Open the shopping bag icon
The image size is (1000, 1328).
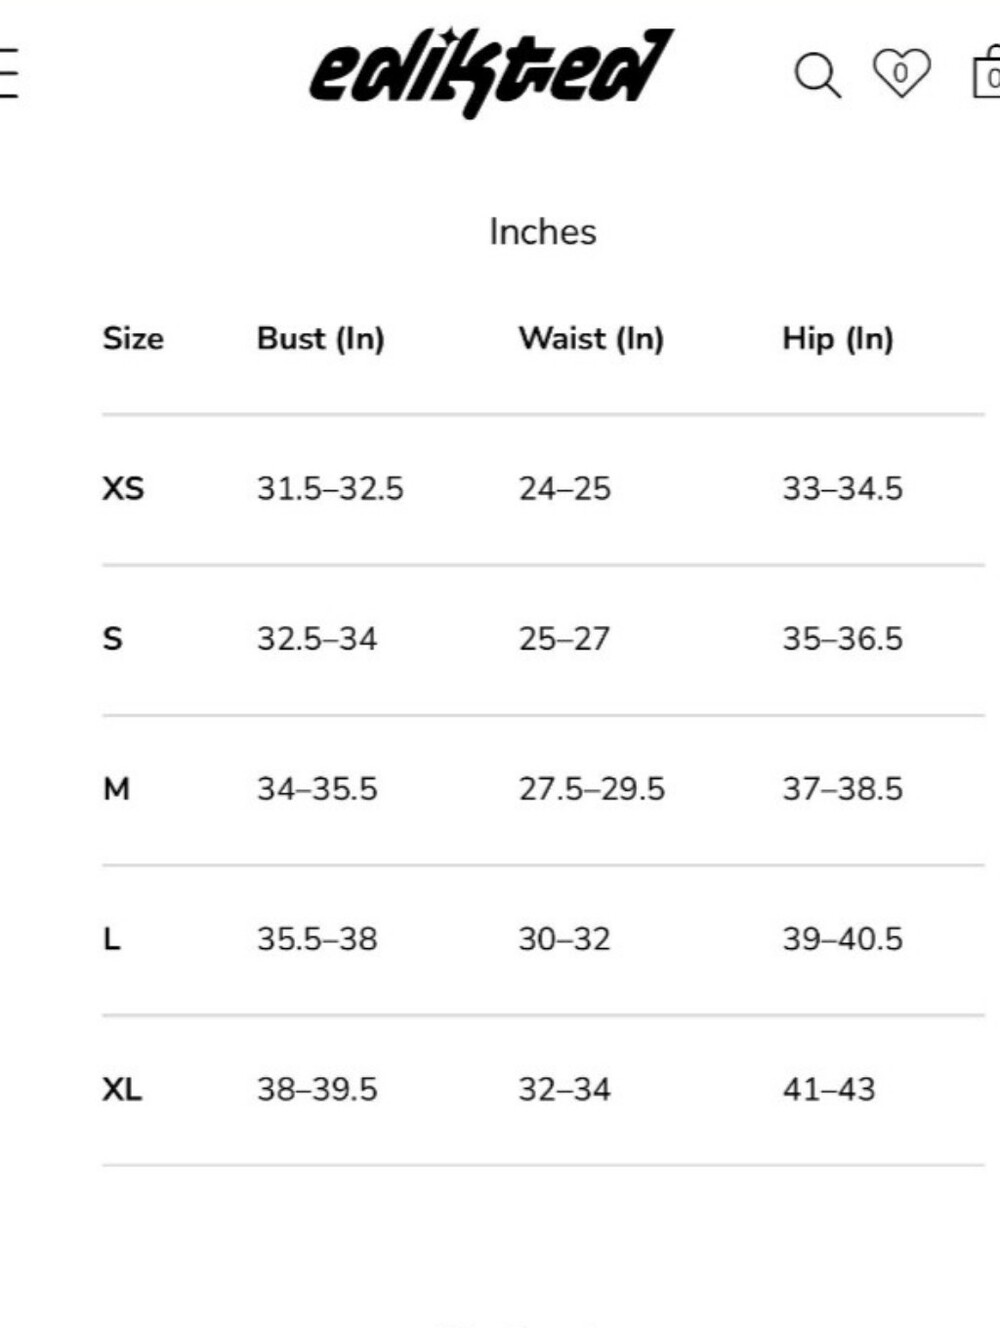pyautogui.click(x=987, y=73)
